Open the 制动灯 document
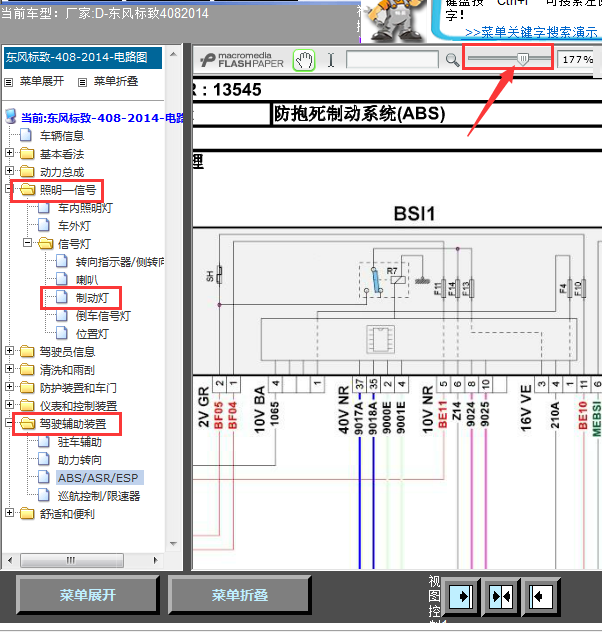 (92, 298)
